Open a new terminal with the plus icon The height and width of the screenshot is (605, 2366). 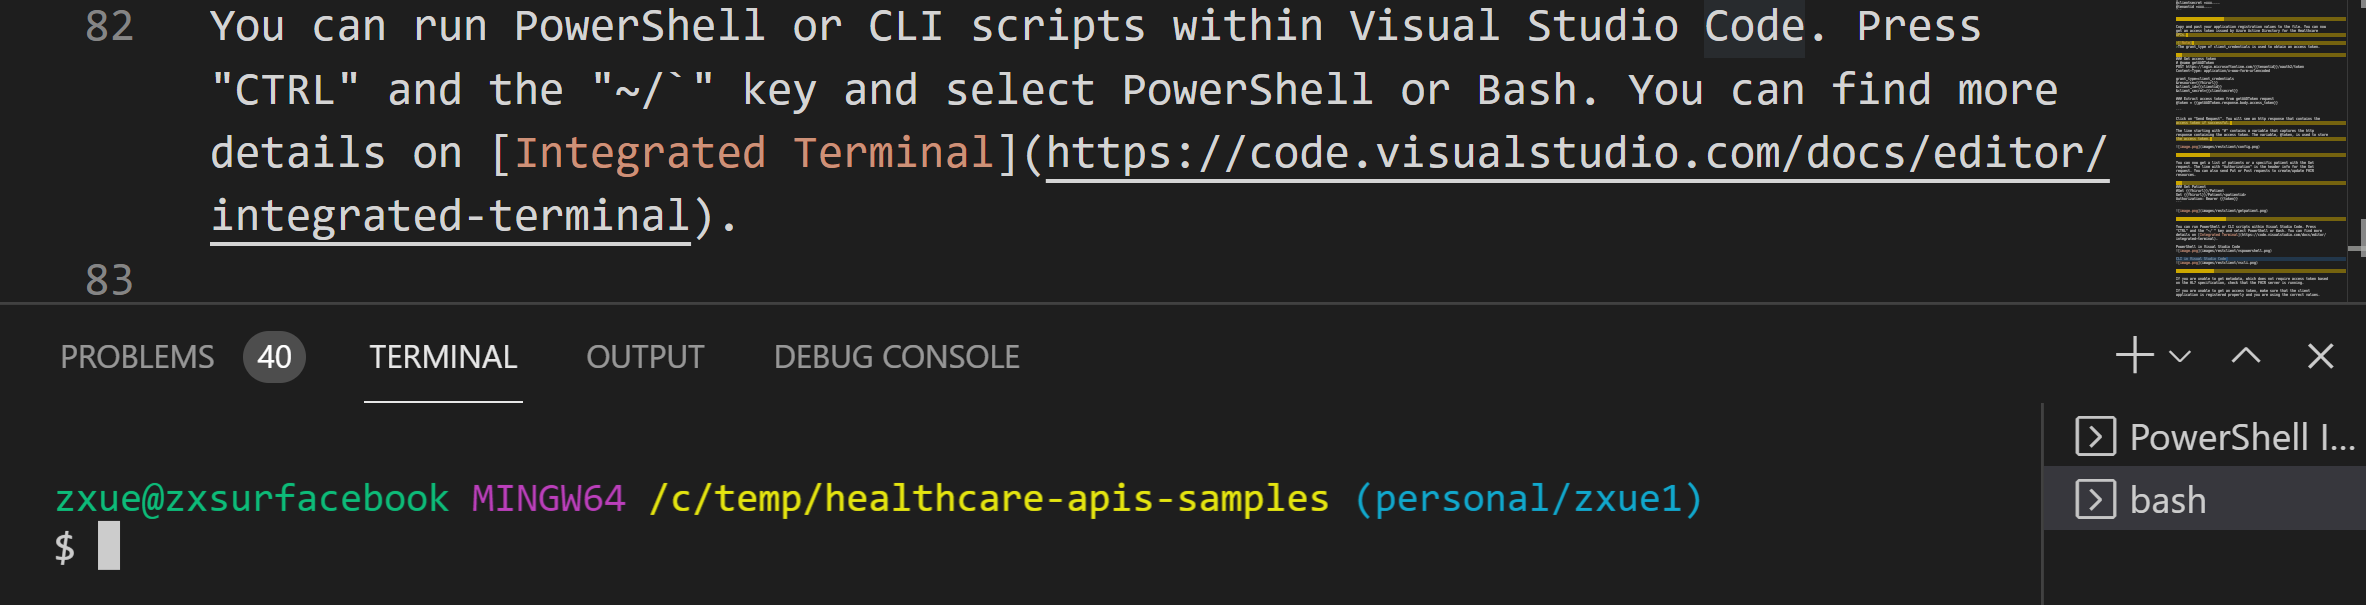click(2136, 355)
